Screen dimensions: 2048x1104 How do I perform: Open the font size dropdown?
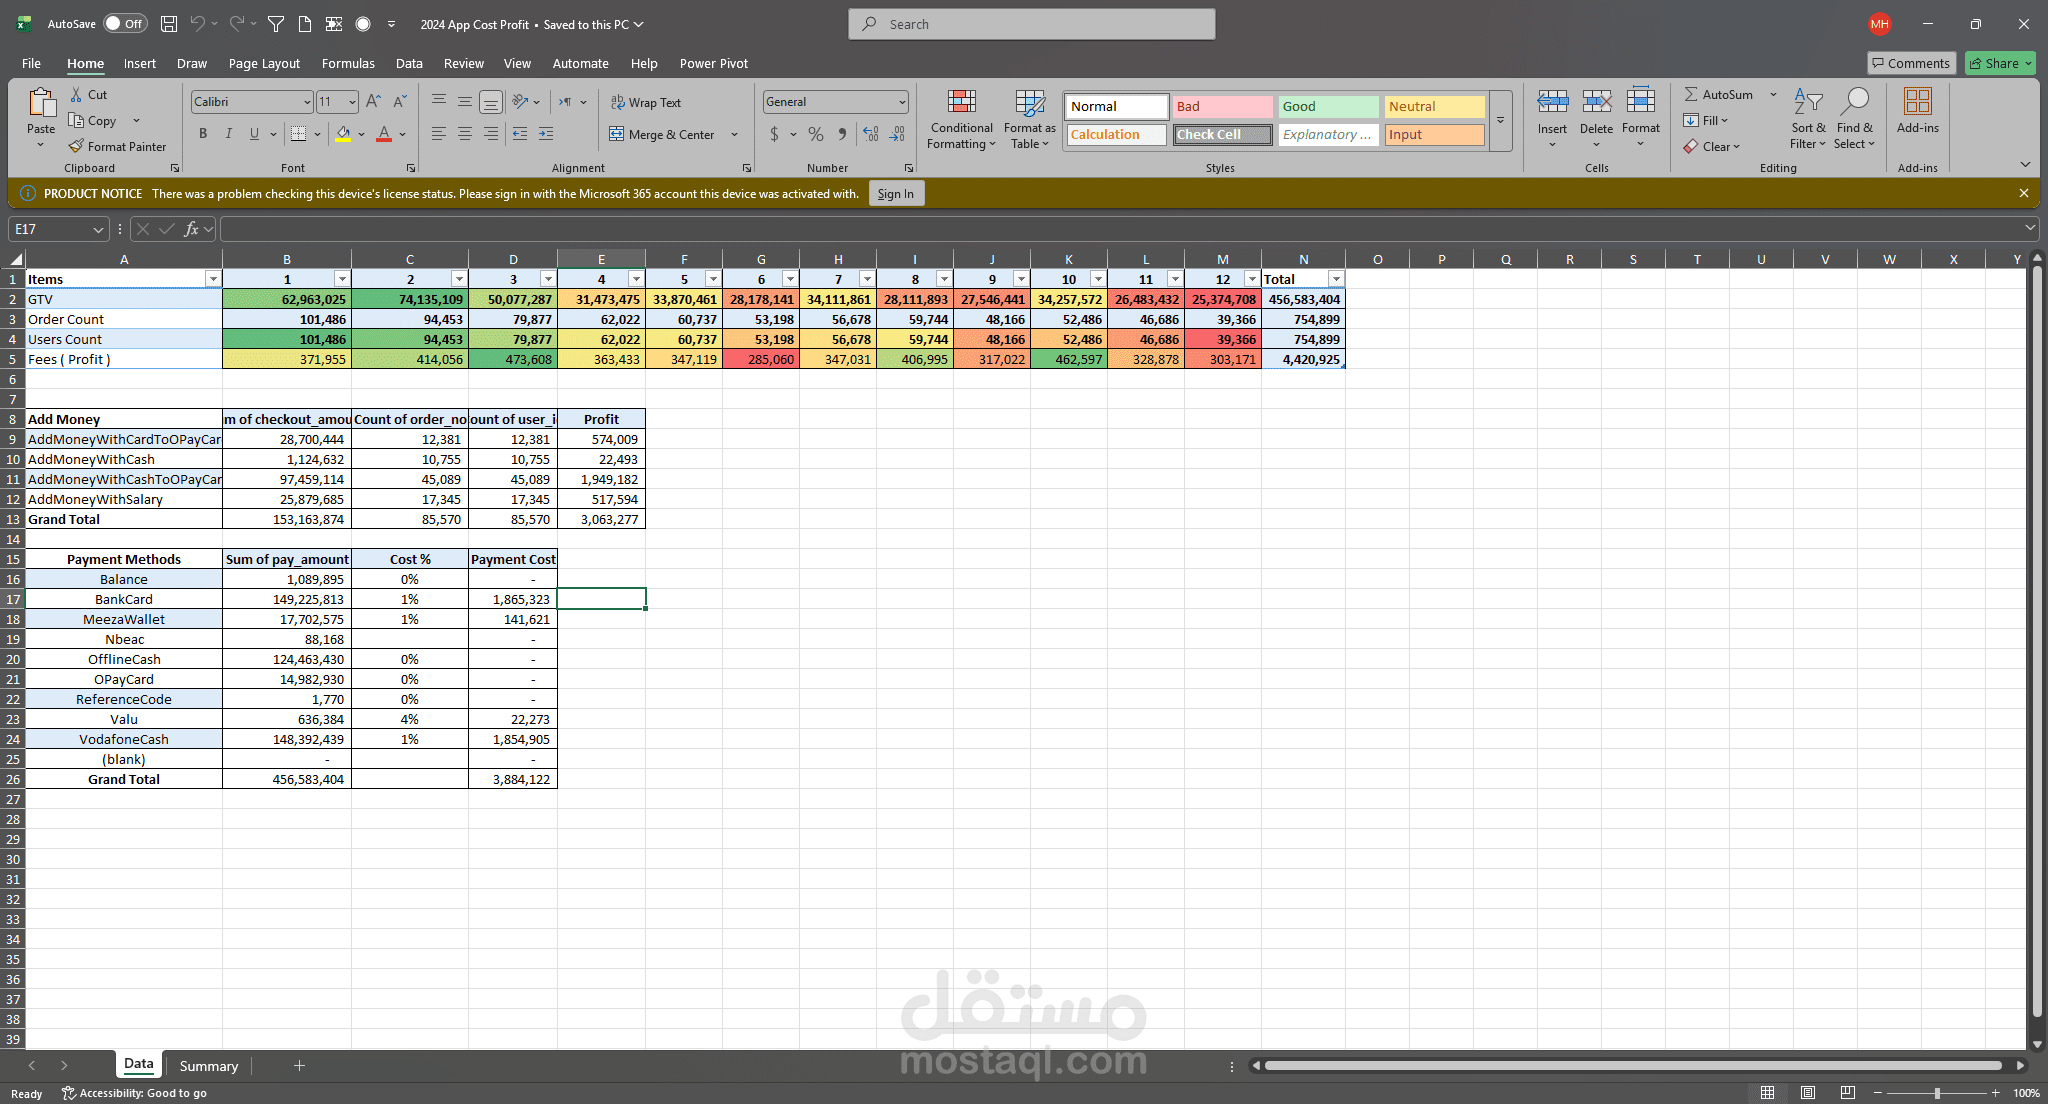[x=352, y=102]
